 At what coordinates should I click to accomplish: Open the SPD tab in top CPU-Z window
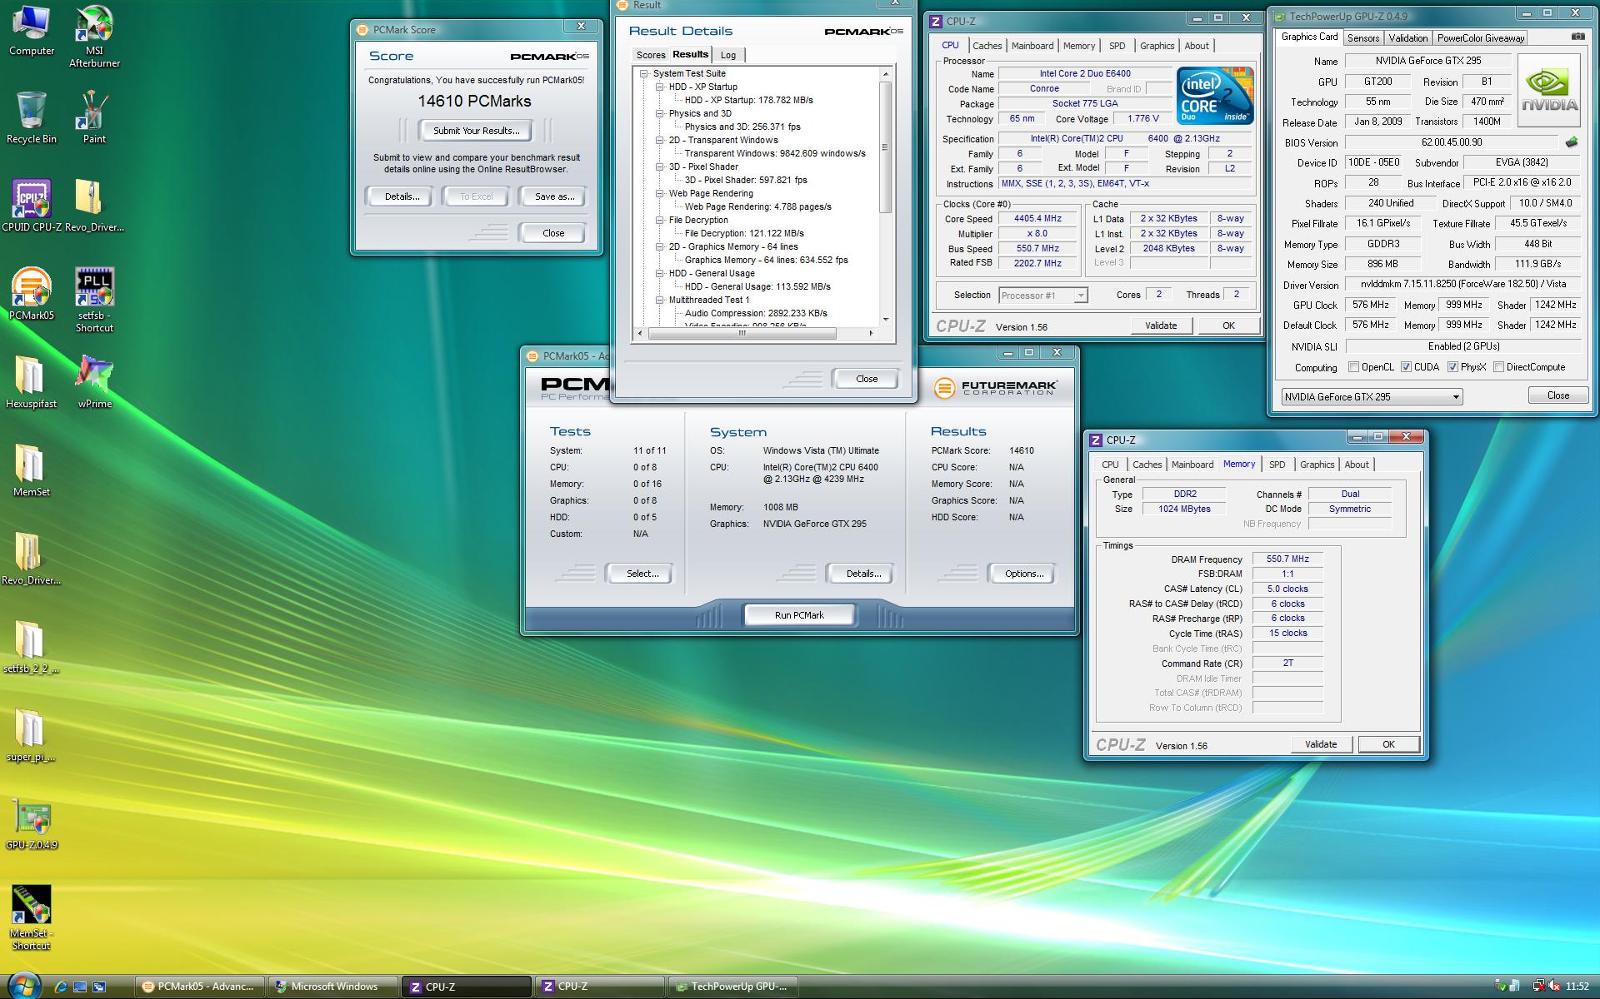click(x=1117, y=46)
